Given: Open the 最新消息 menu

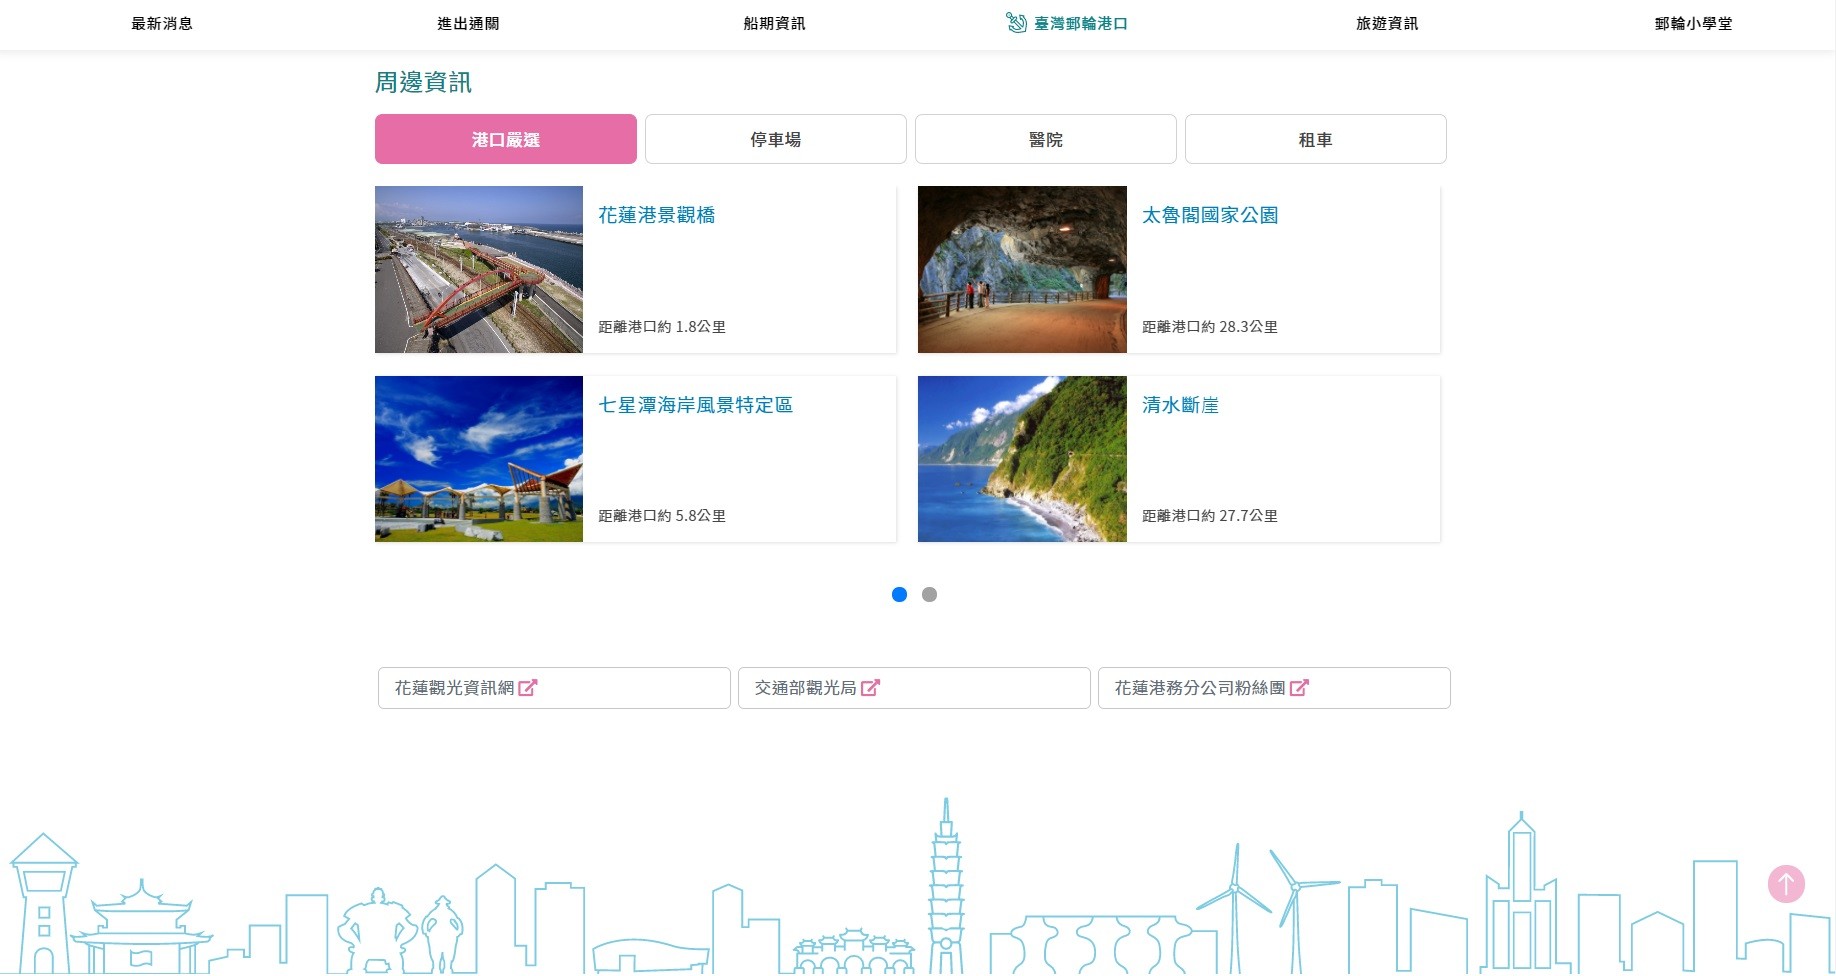Looking at the screenshot, I should (x=161, y=23).
